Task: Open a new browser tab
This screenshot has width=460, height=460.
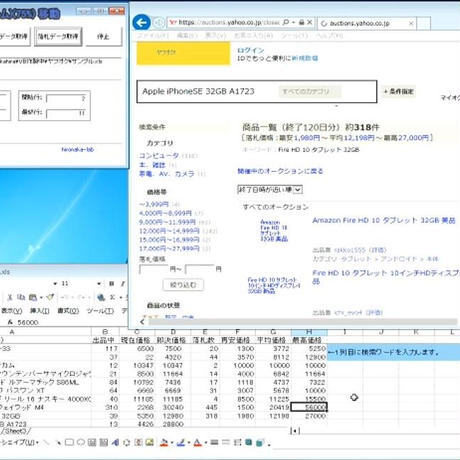Action: pos(424,23)
